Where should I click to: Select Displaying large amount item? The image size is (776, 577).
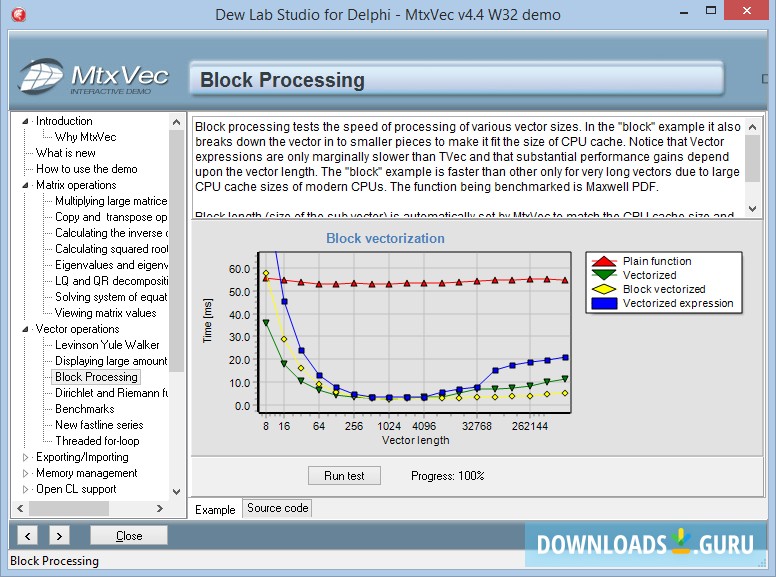pyautogui.click(x=111, y=361)
